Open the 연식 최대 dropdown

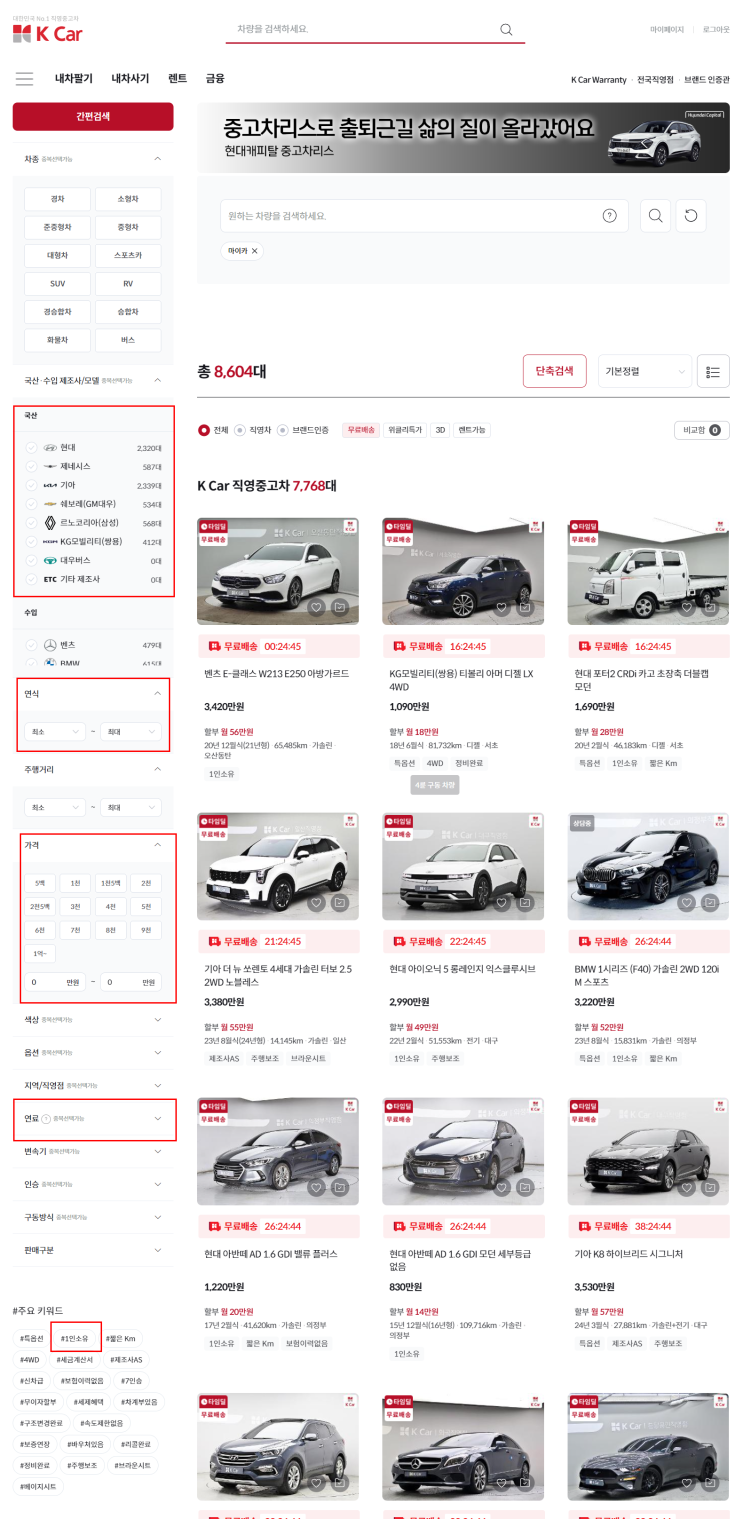click(131, 732)
